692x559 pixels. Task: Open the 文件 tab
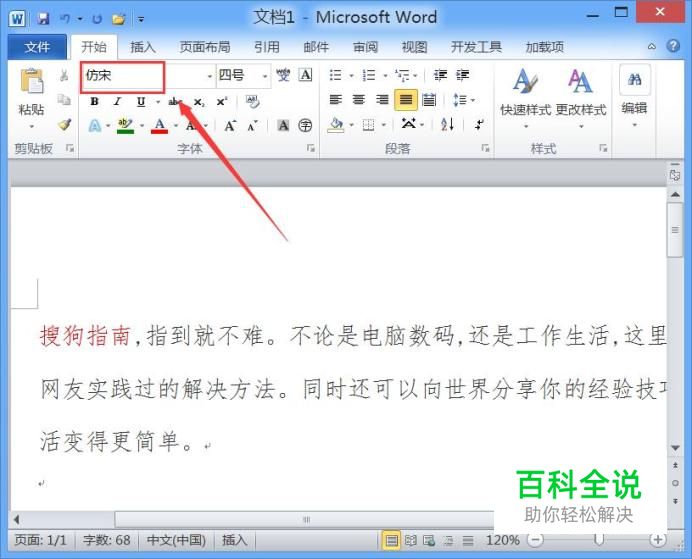point(37,46)
